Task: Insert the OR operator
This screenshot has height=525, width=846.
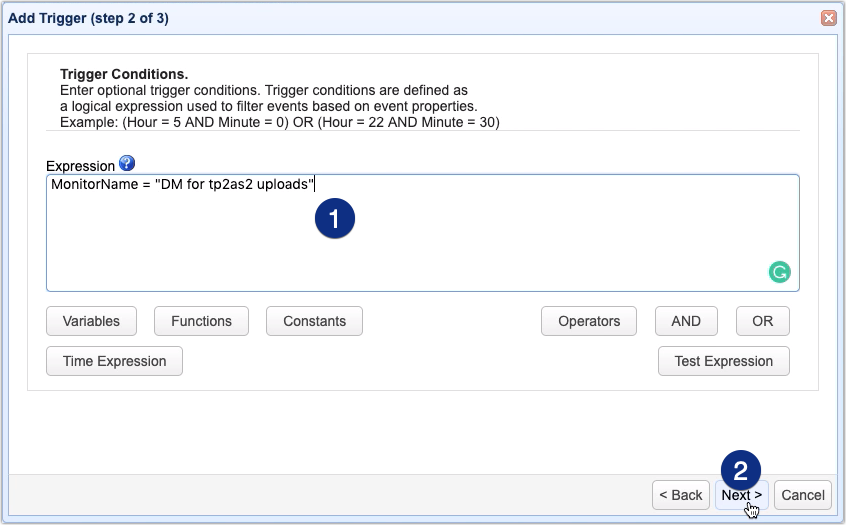Action: point(762,321)
